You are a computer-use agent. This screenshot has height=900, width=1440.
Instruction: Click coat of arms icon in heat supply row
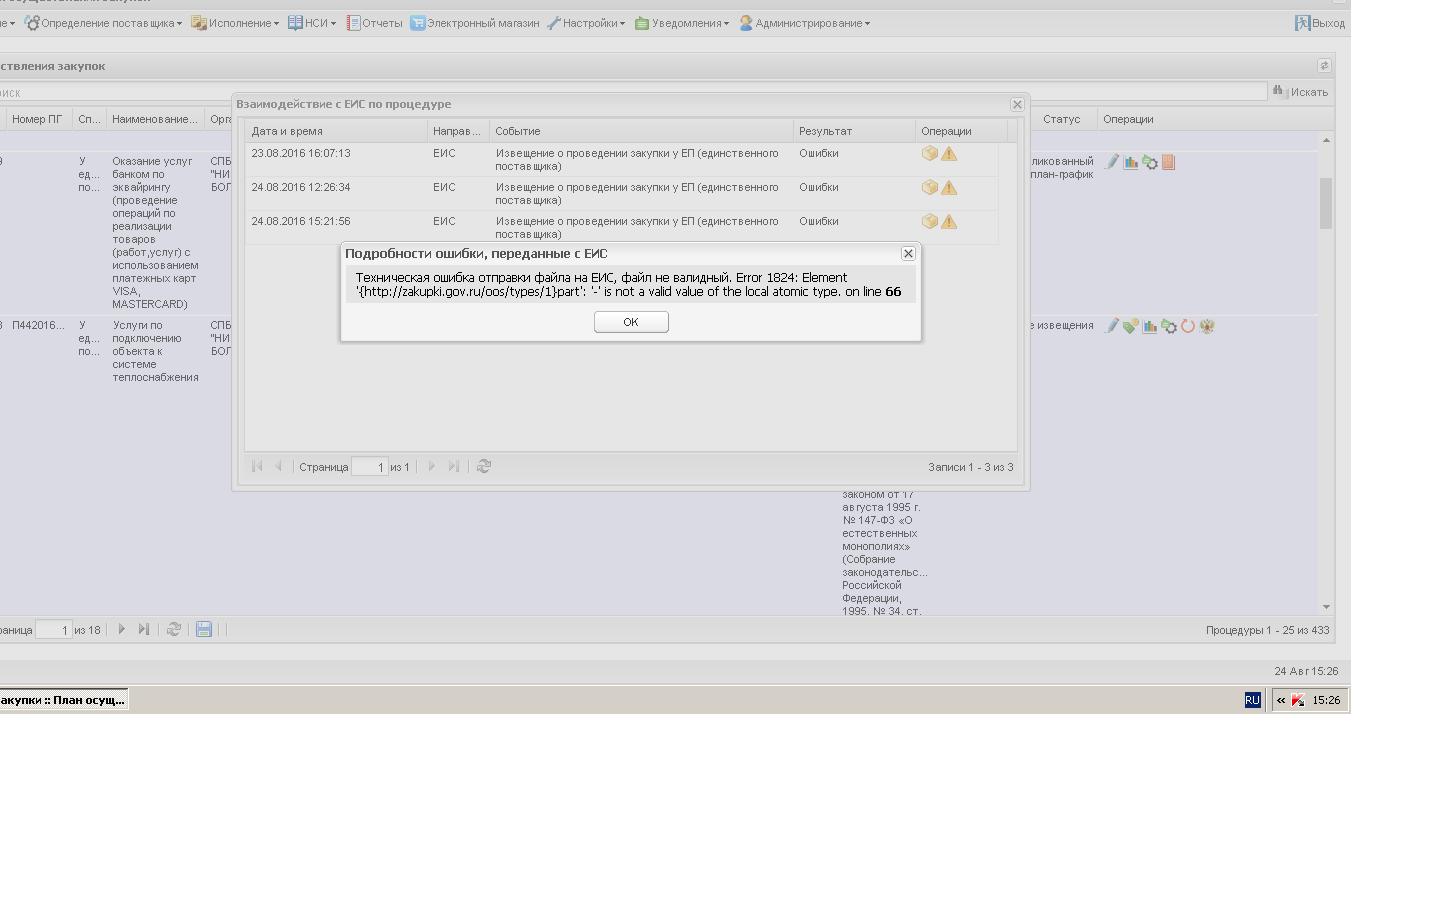tap(1207, 326)
